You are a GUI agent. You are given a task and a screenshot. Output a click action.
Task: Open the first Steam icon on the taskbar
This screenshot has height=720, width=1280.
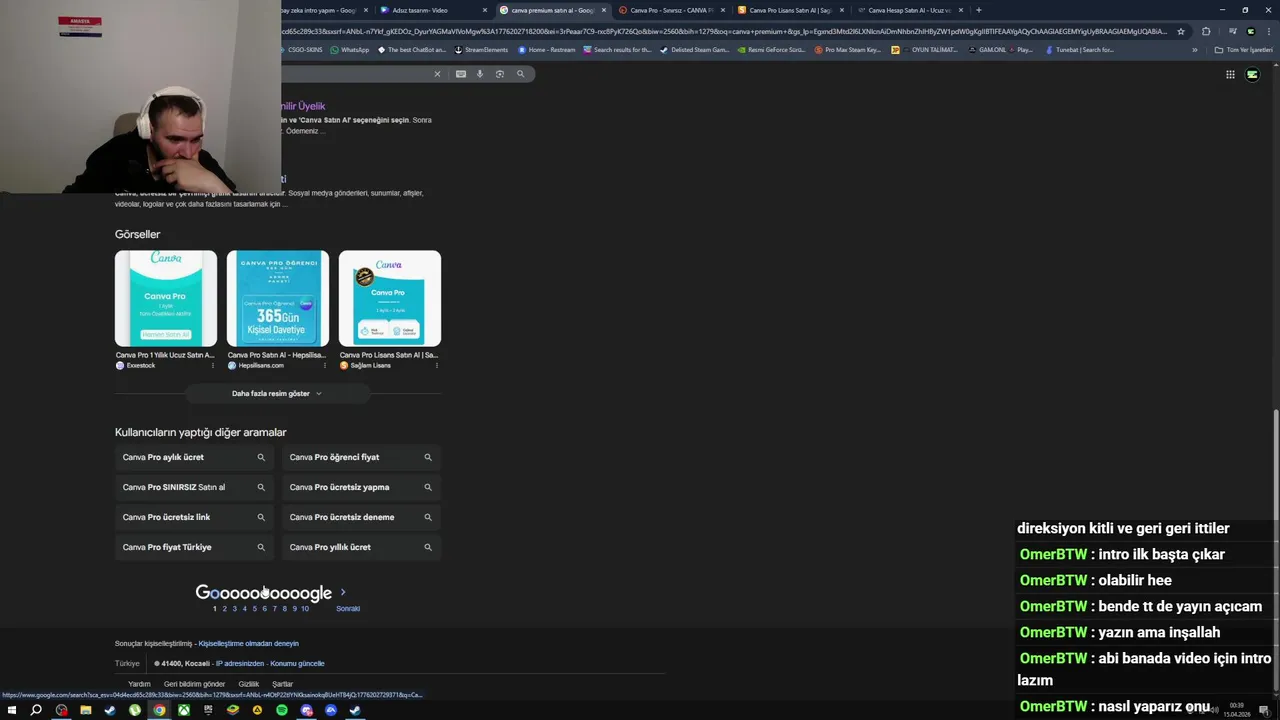110,710
